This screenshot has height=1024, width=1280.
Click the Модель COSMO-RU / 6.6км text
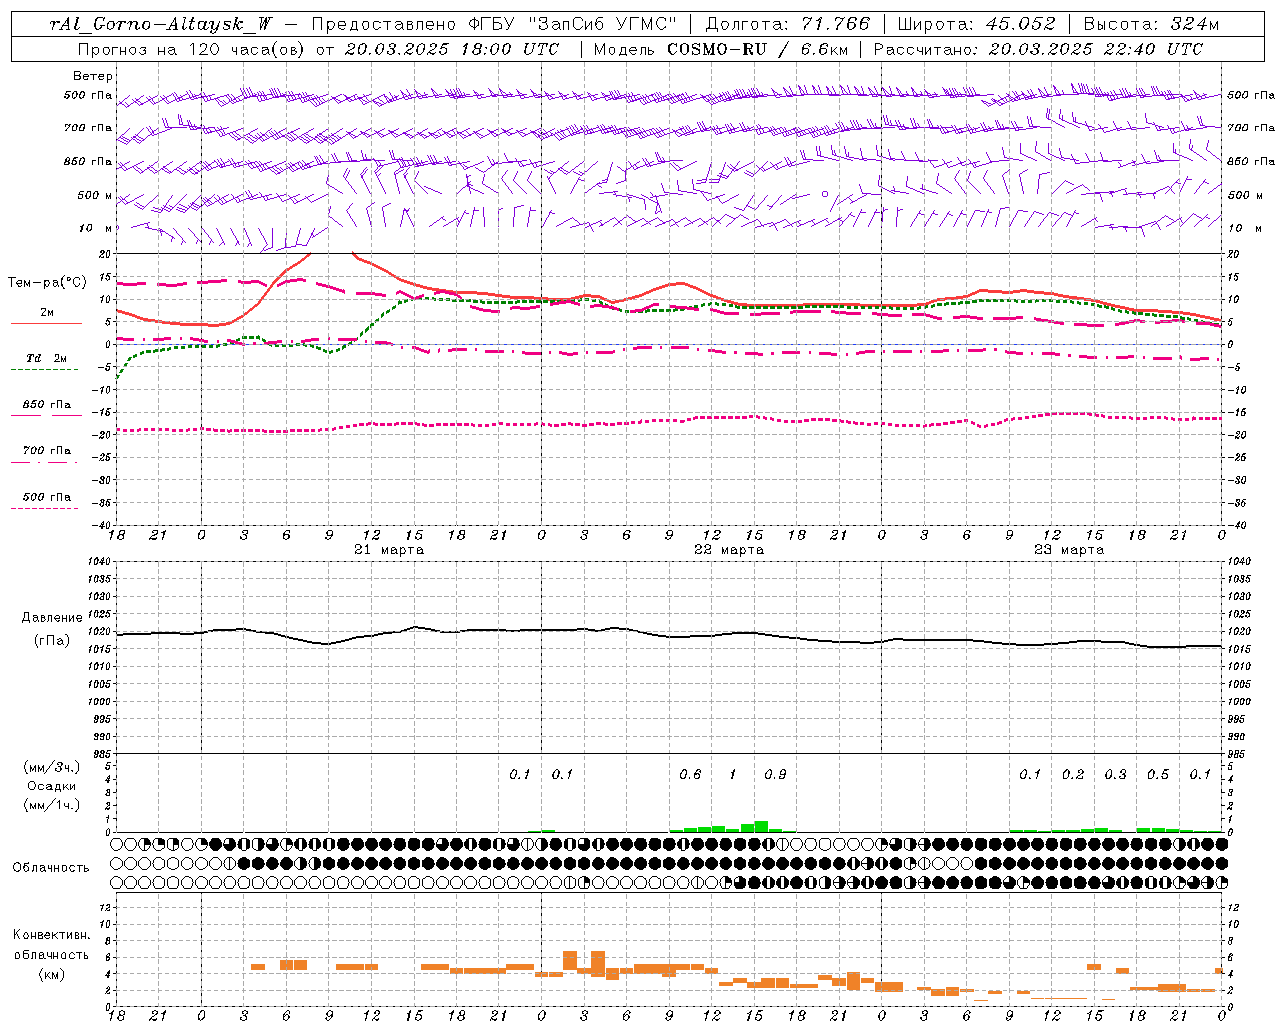[720, 49]
